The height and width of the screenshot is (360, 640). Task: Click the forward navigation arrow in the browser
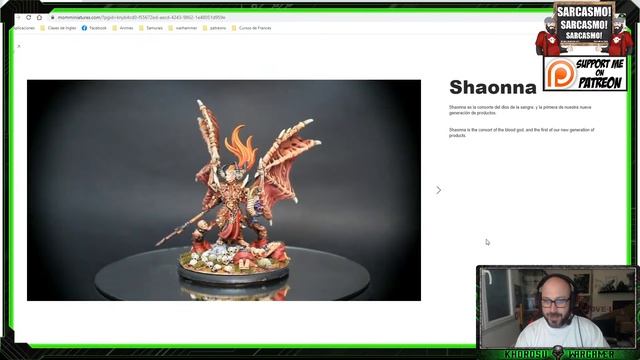pyautogui.click(x=18, y=18)
